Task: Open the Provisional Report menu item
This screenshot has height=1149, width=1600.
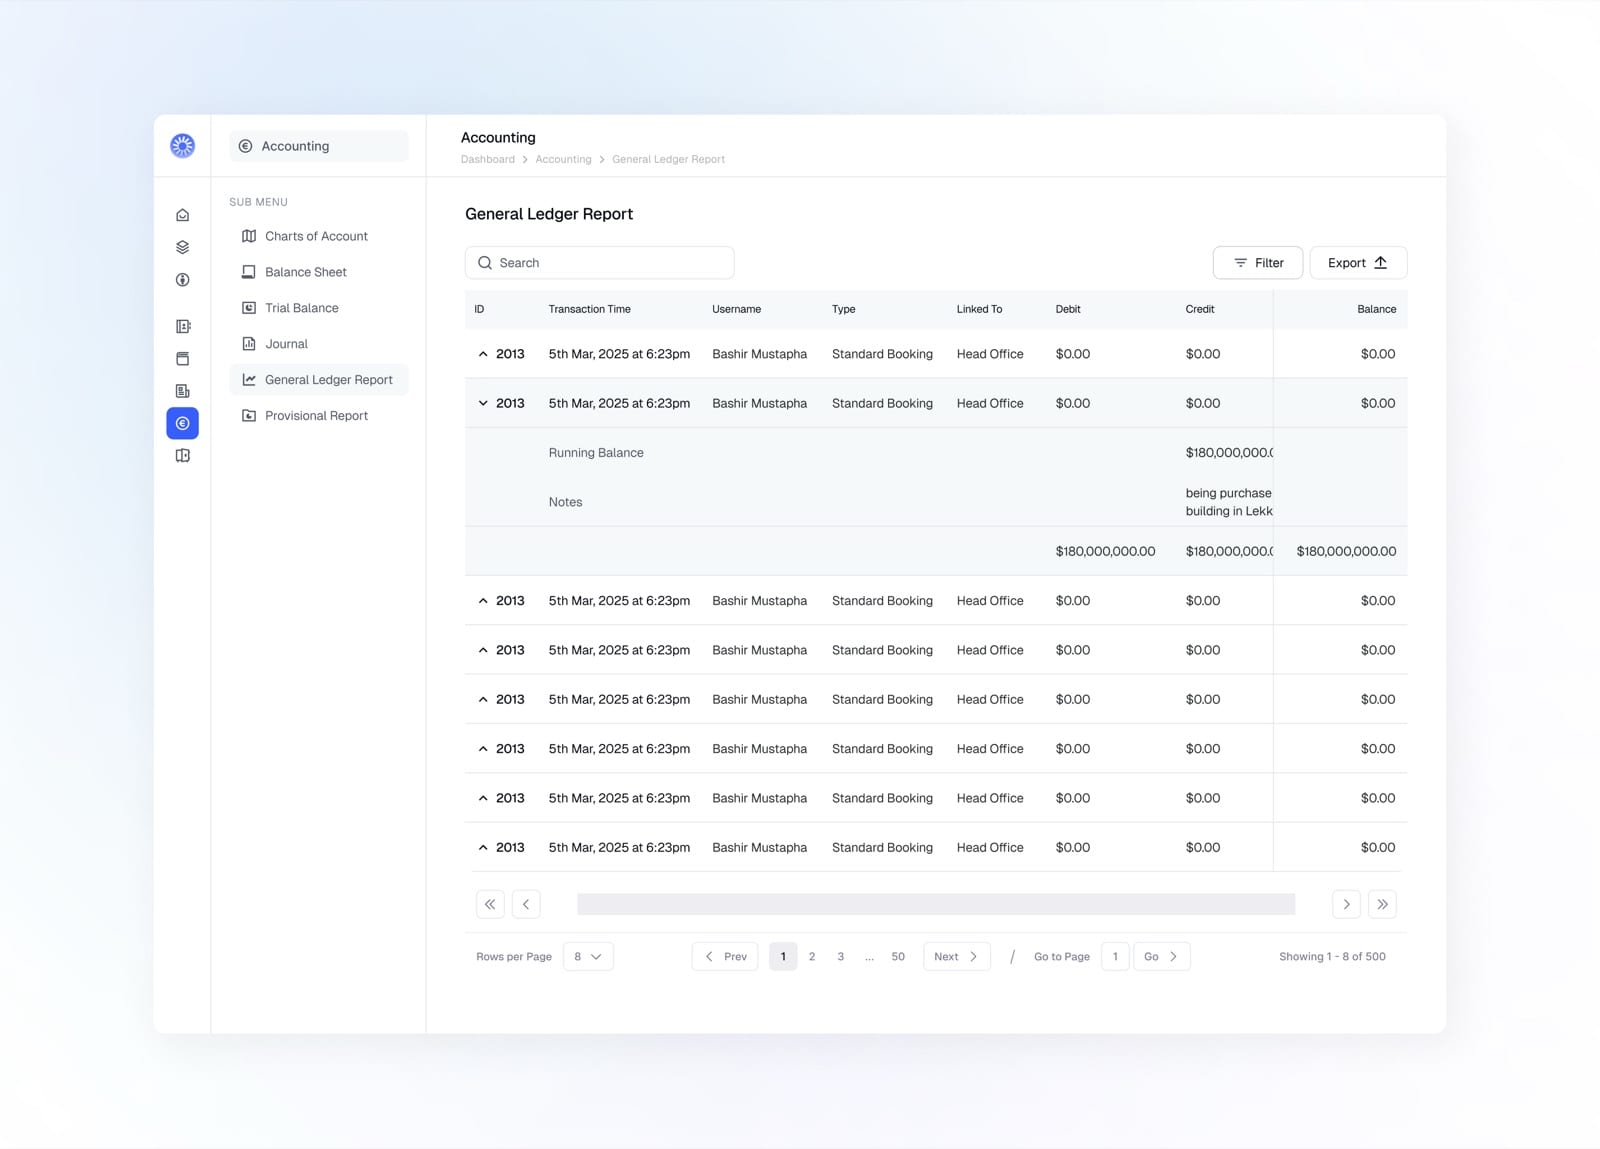Action: coord(319,416)
